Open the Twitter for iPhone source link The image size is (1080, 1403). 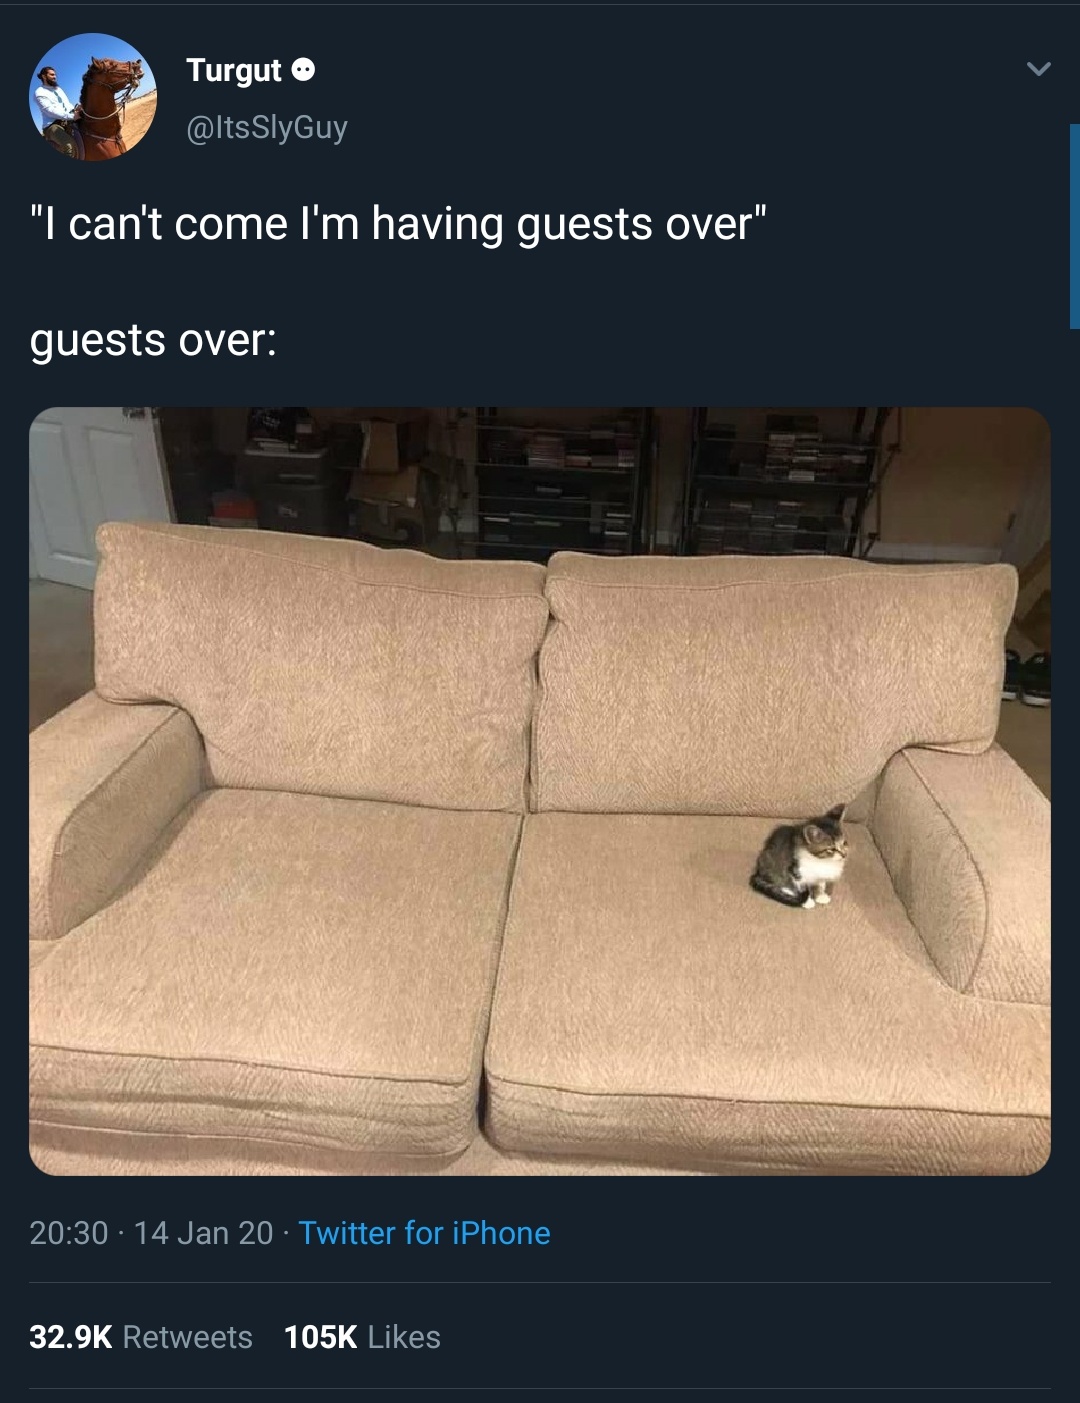click(x=424, y=1233)
